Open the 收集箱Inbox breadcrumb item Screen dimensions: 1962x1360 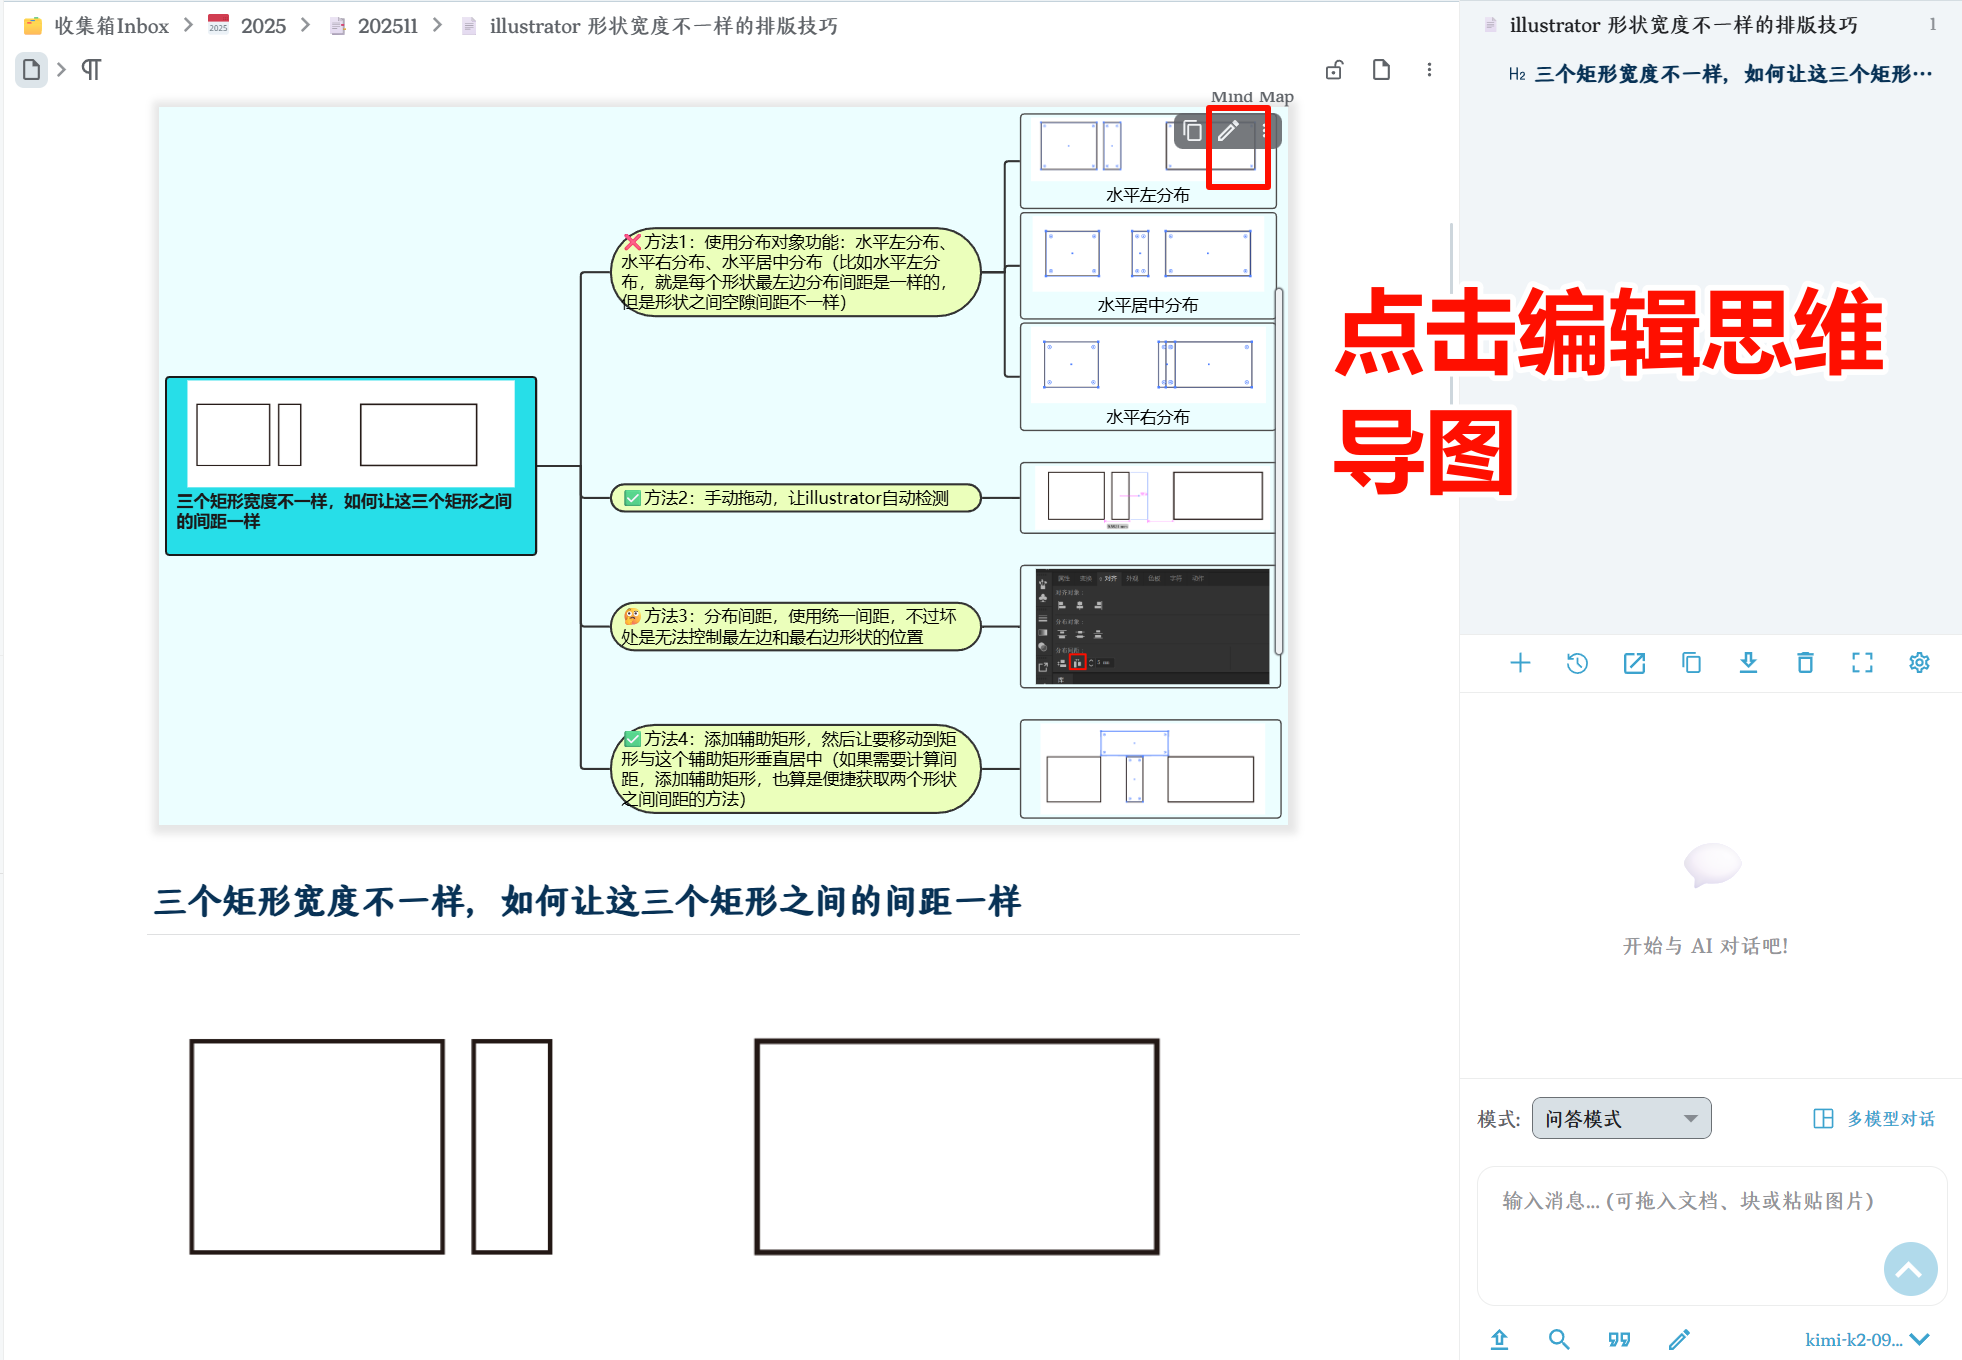[x=110, y=26]
